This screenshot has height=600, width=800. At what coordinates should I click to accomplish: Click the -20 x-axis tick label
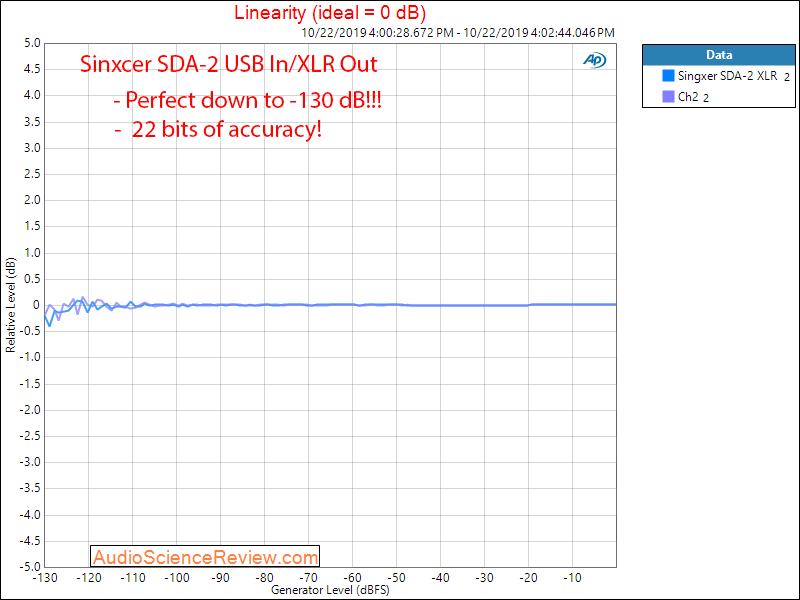[529, 578]
